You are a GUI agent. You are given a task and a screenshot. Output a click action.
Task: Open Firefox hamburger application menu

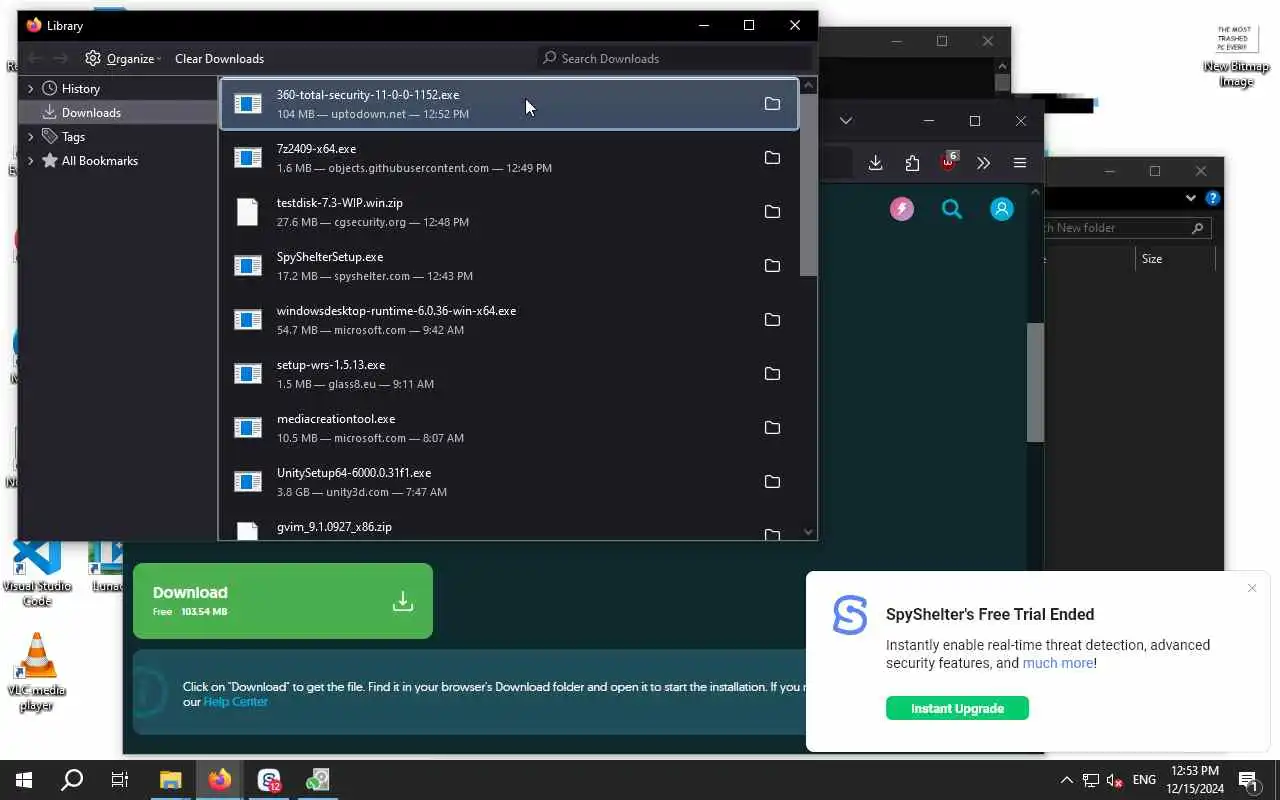point(1020,163)
